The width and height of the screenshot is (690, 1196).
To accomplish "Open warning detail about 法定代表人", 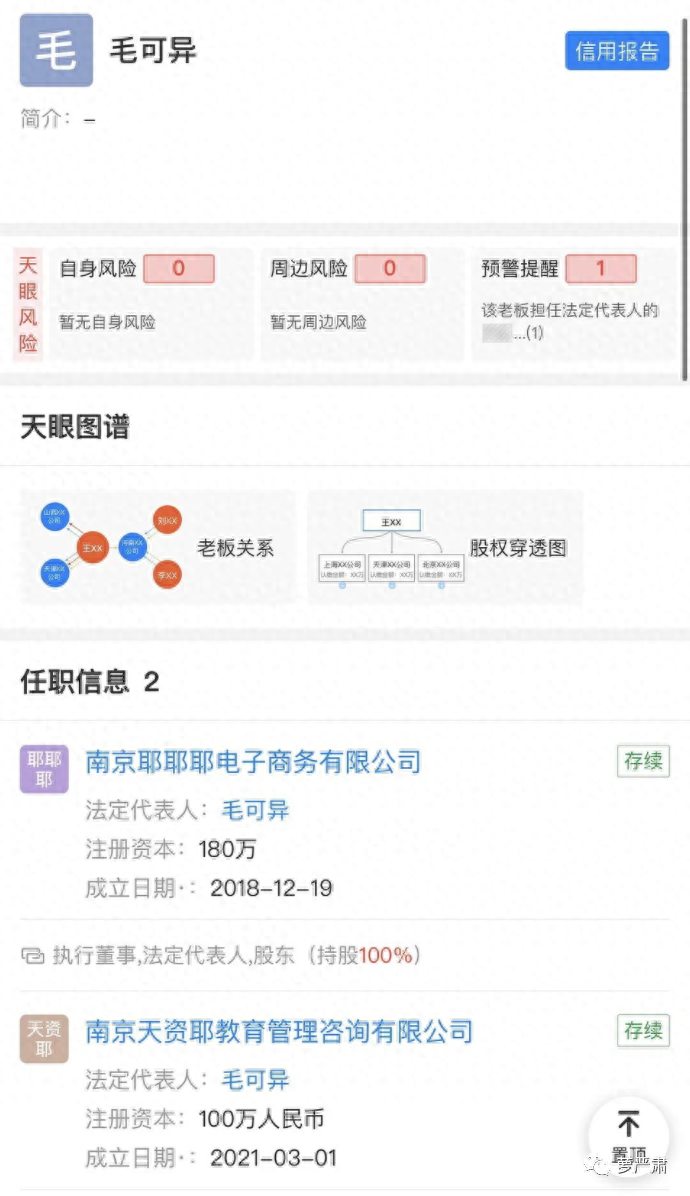I will coord(570,321).
